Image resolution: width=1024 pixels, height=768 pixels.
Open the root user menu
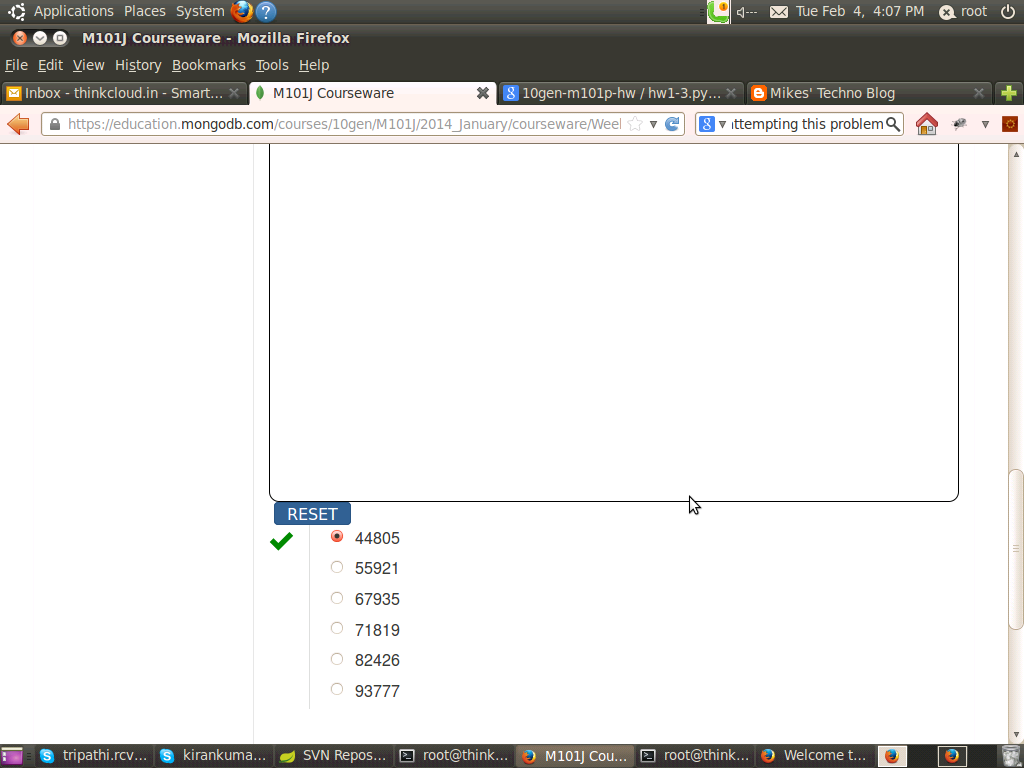click(x=964, y=12)
